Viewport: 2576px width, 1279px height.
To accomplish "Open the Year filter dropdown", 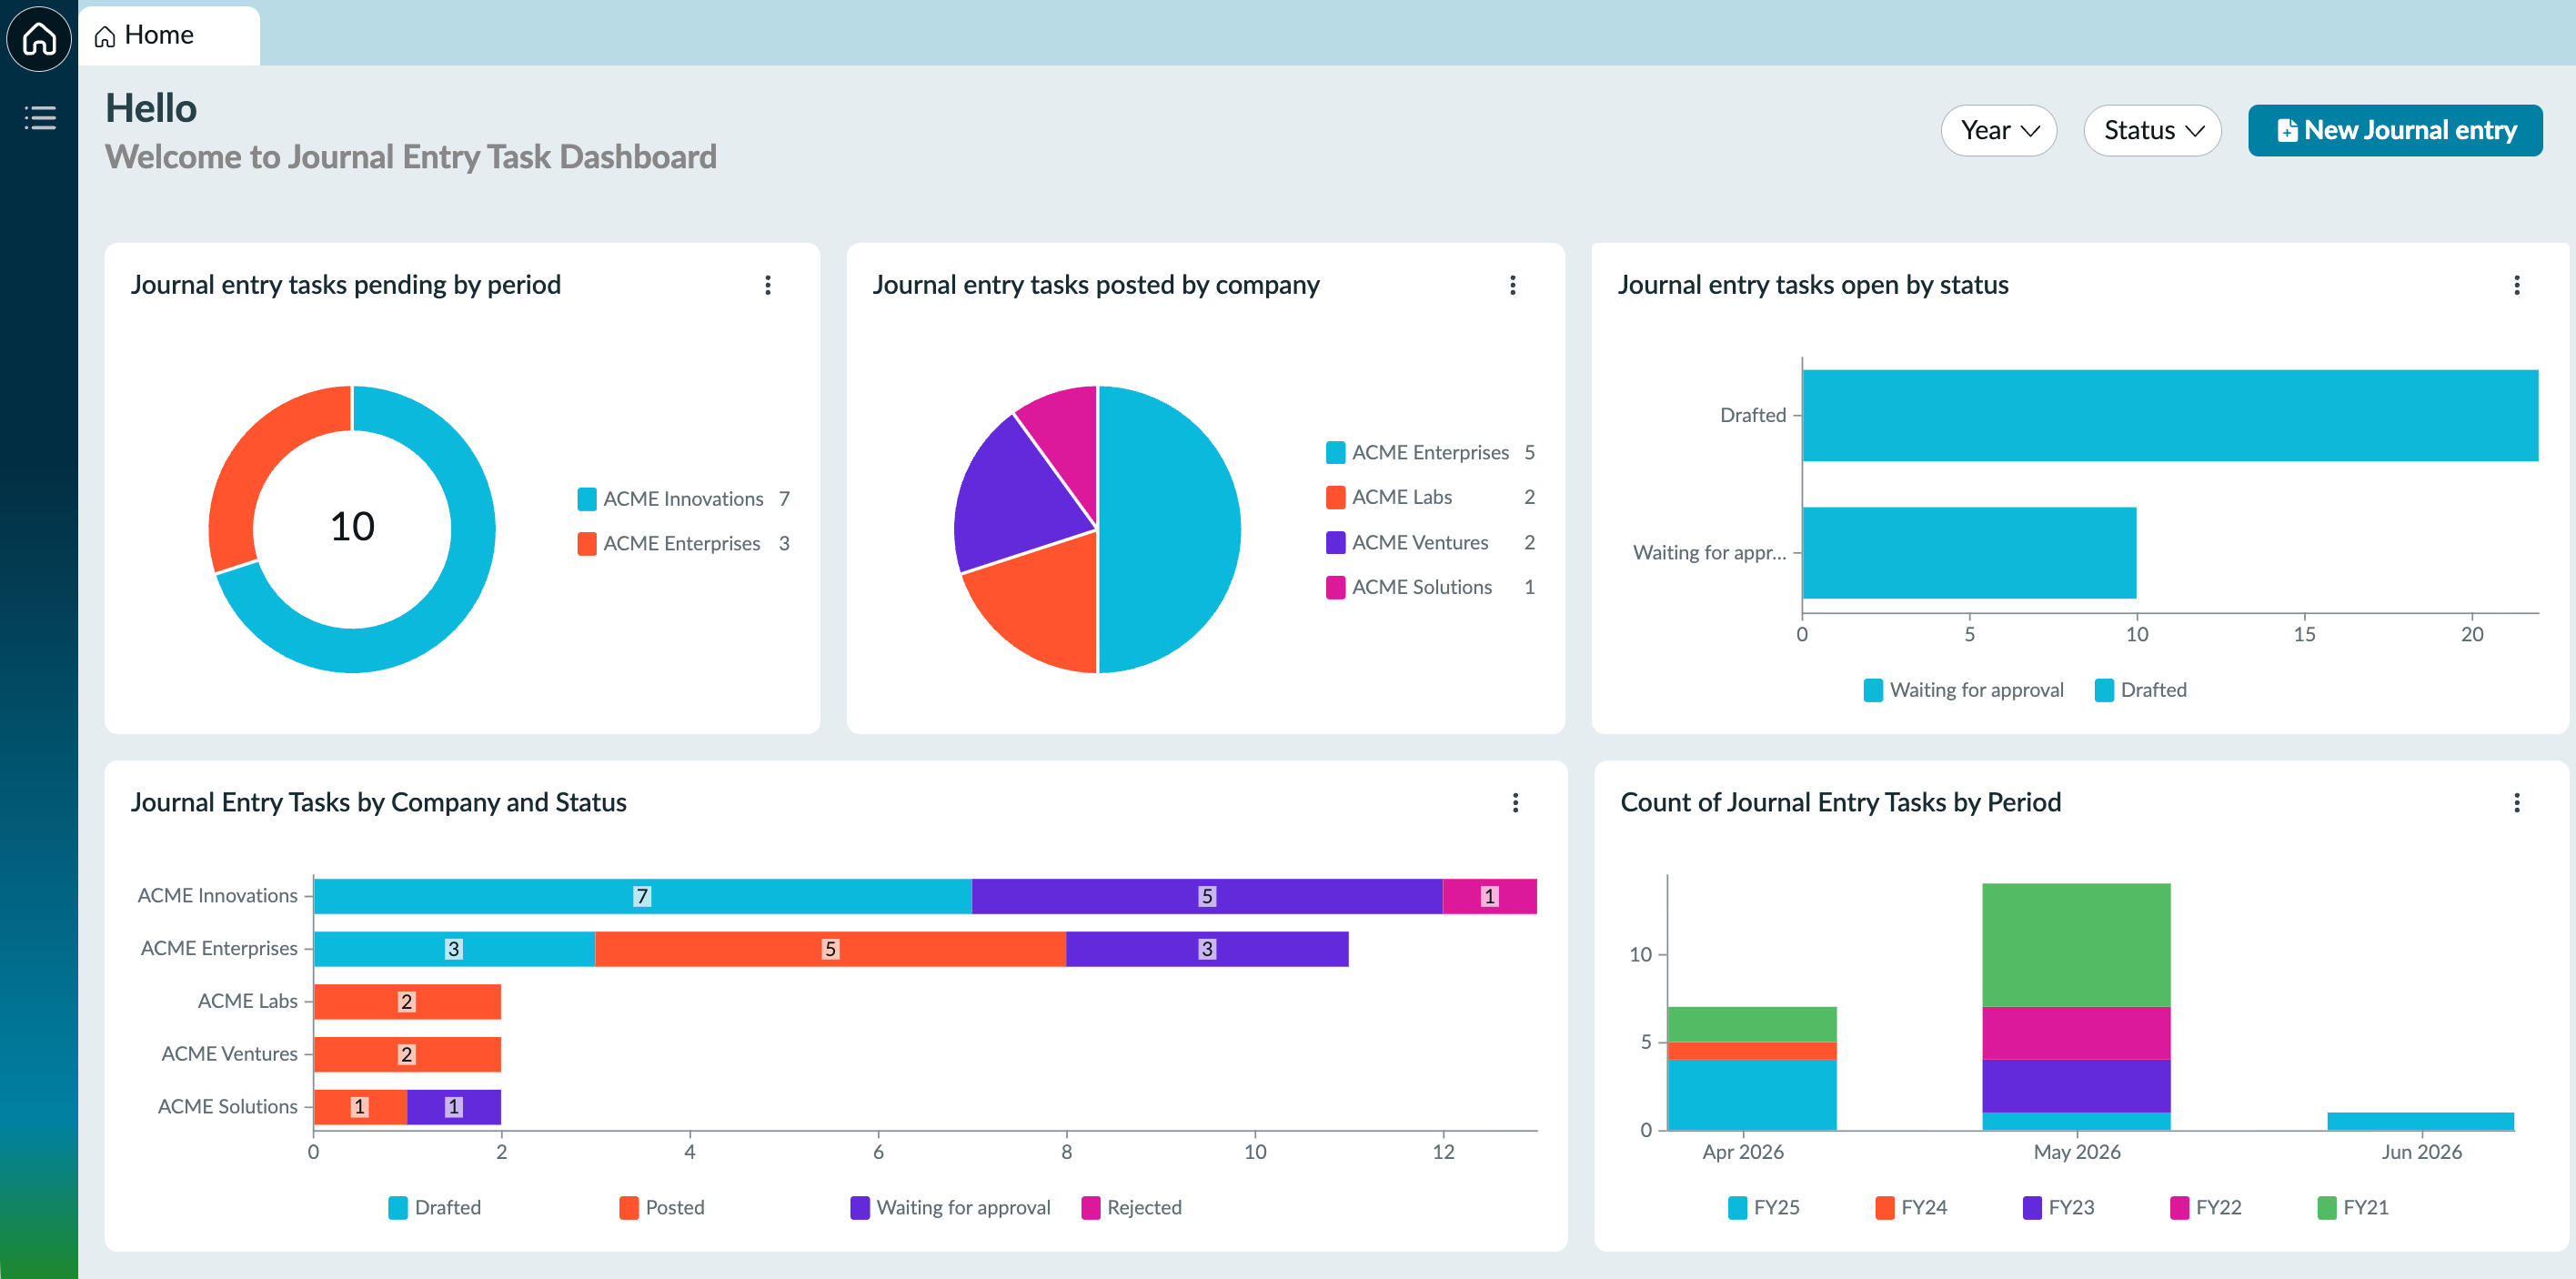I will pos(1998,130).
